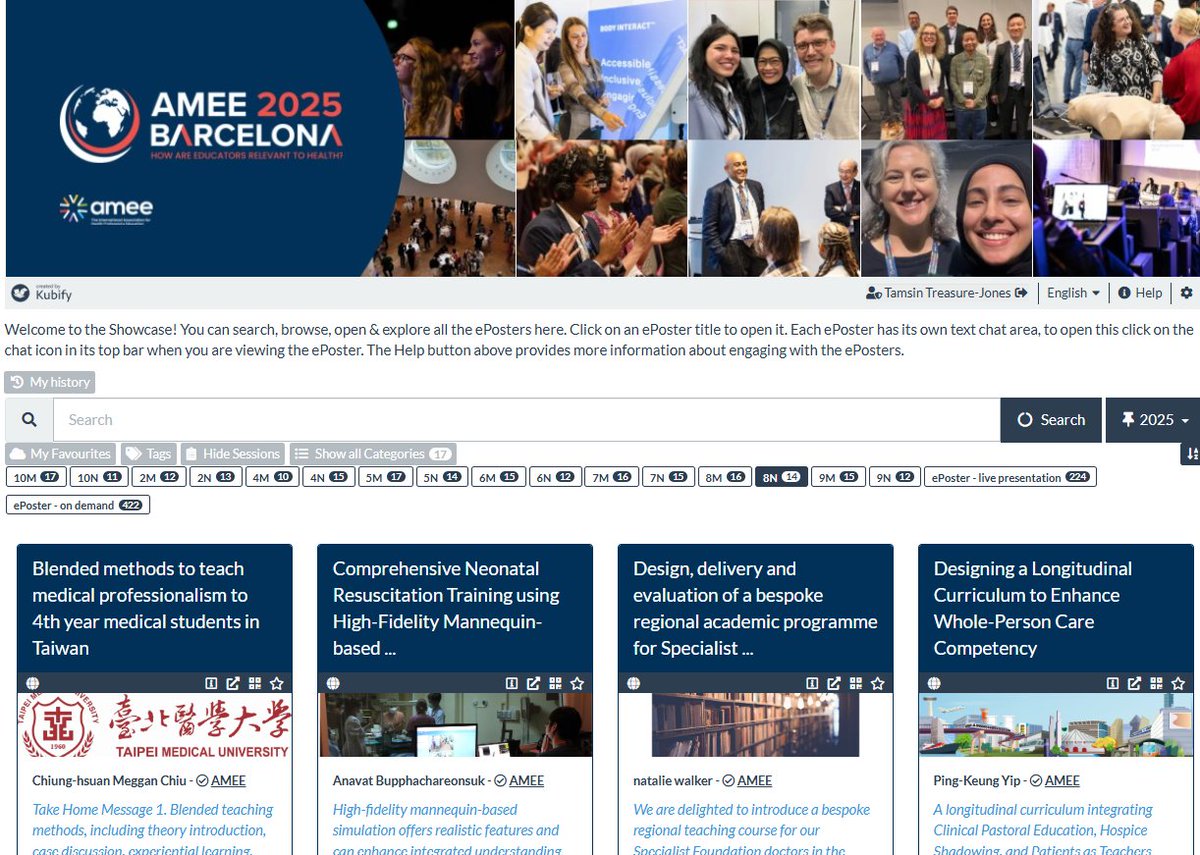Open the settings gear icon
This screenshot has width=1200, height=855.
coord(1186,293)
